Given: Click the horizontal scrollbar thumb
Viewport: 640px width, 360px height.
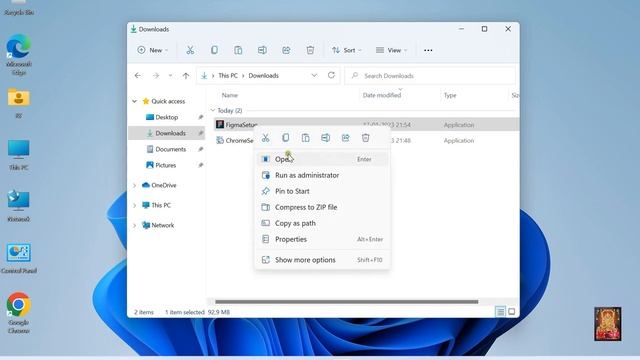Looking at the screenshot, I should tap(347, 302).
